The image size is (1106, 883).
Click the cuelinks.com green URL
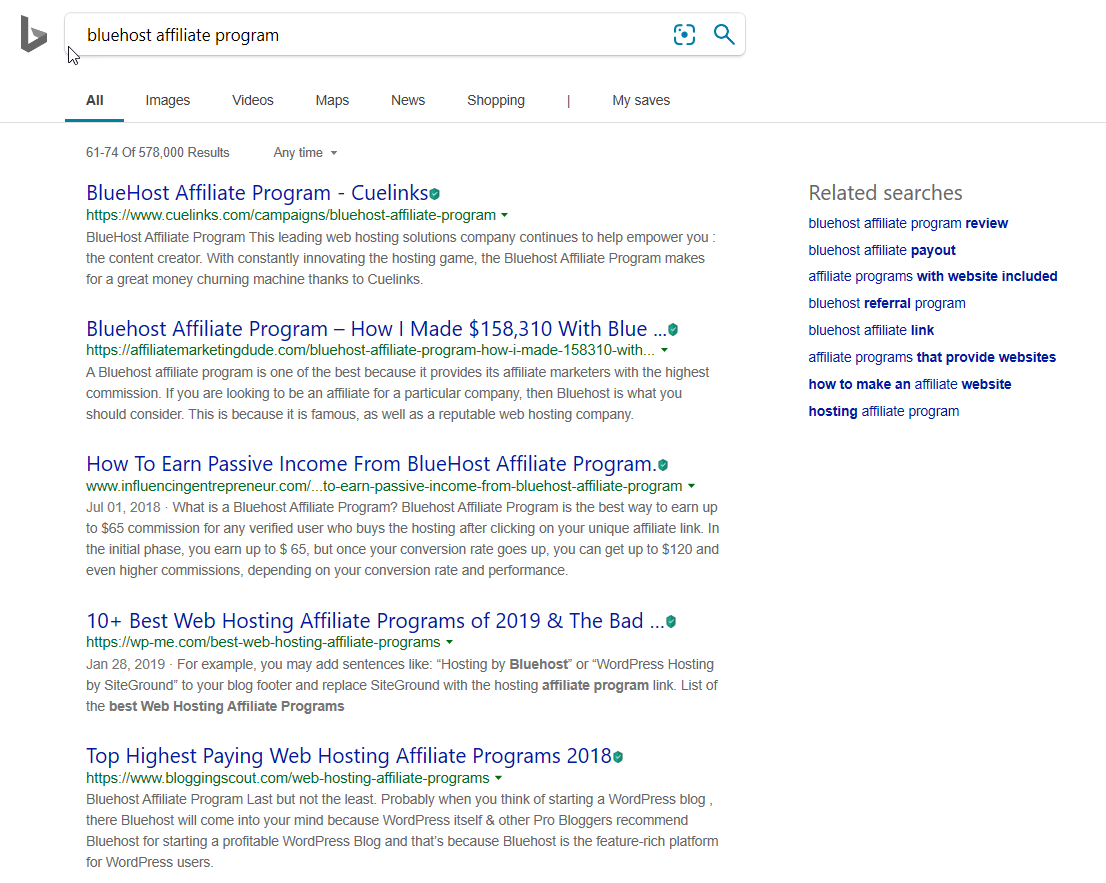click(291, 215)
